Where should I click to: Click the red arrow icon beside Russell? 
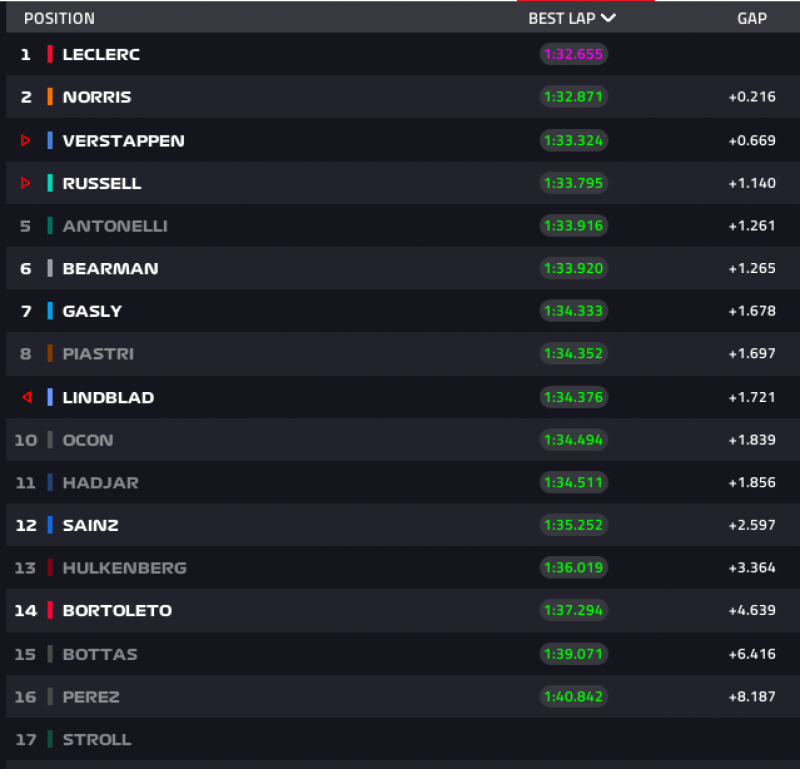point(26,183)
